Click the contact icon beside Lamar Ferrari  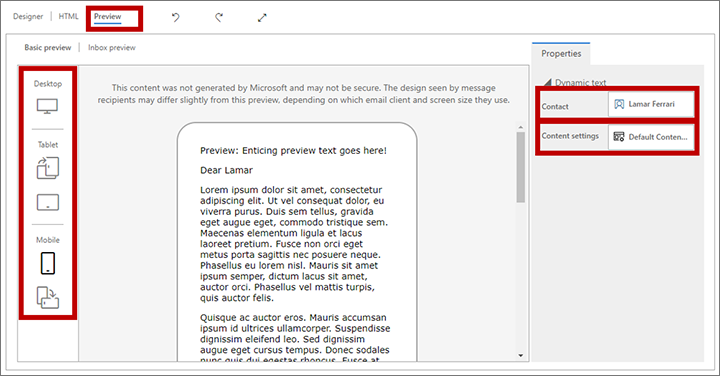(x=619, y=104)
